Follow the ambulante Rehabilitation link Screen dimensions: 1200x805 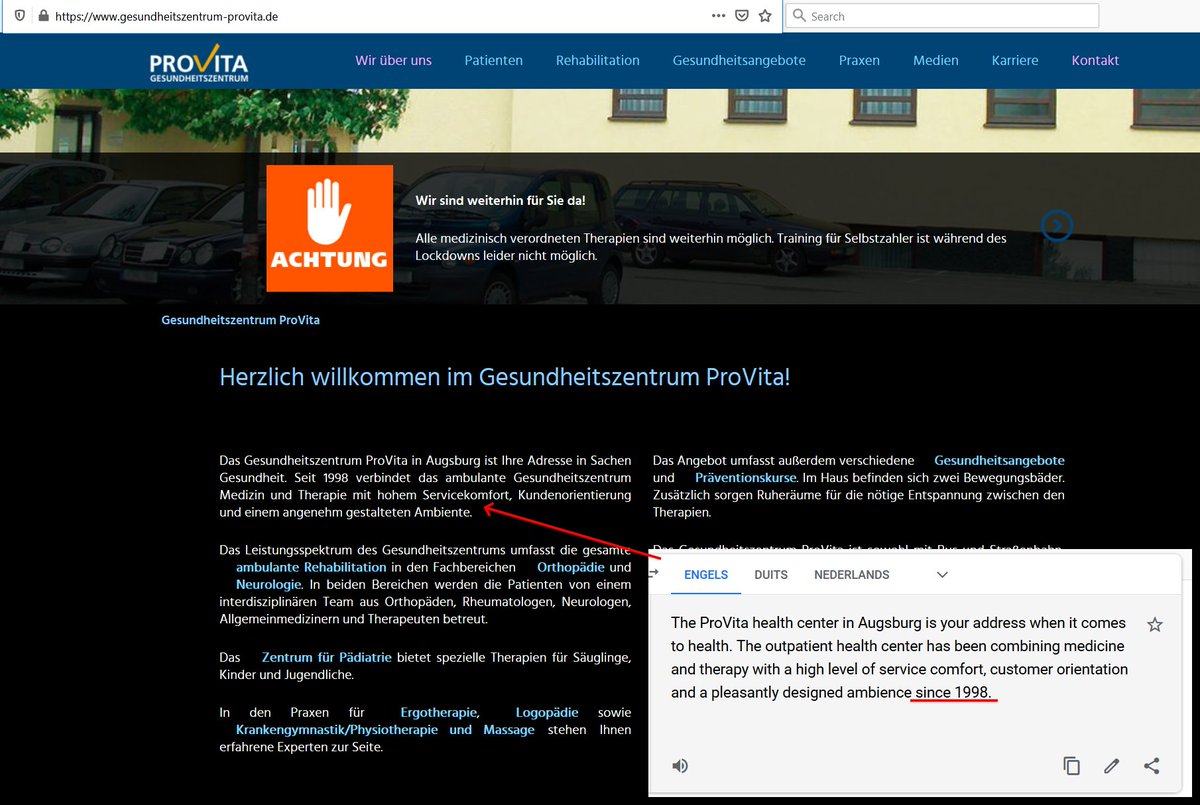(311, 567)
